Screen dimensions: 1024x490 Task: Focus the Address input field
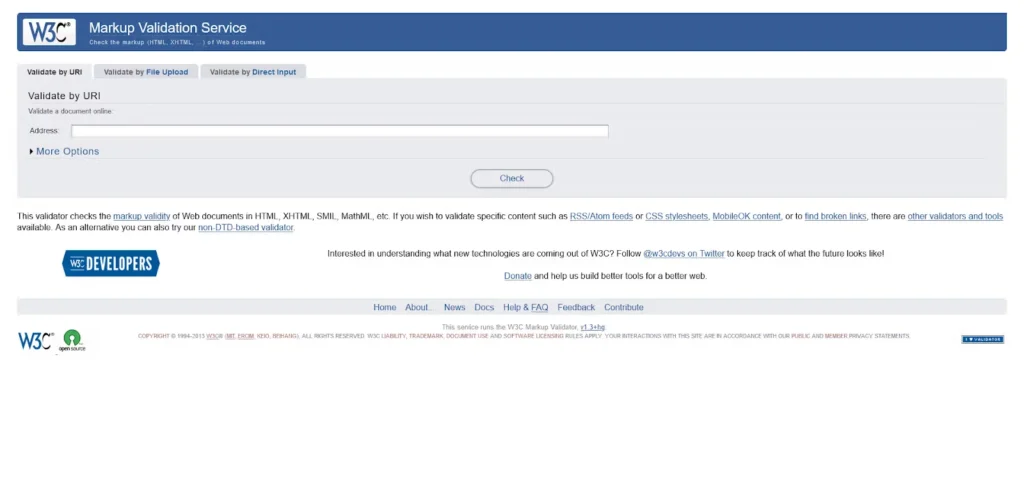pyautogui.click(x=339, y=131)
